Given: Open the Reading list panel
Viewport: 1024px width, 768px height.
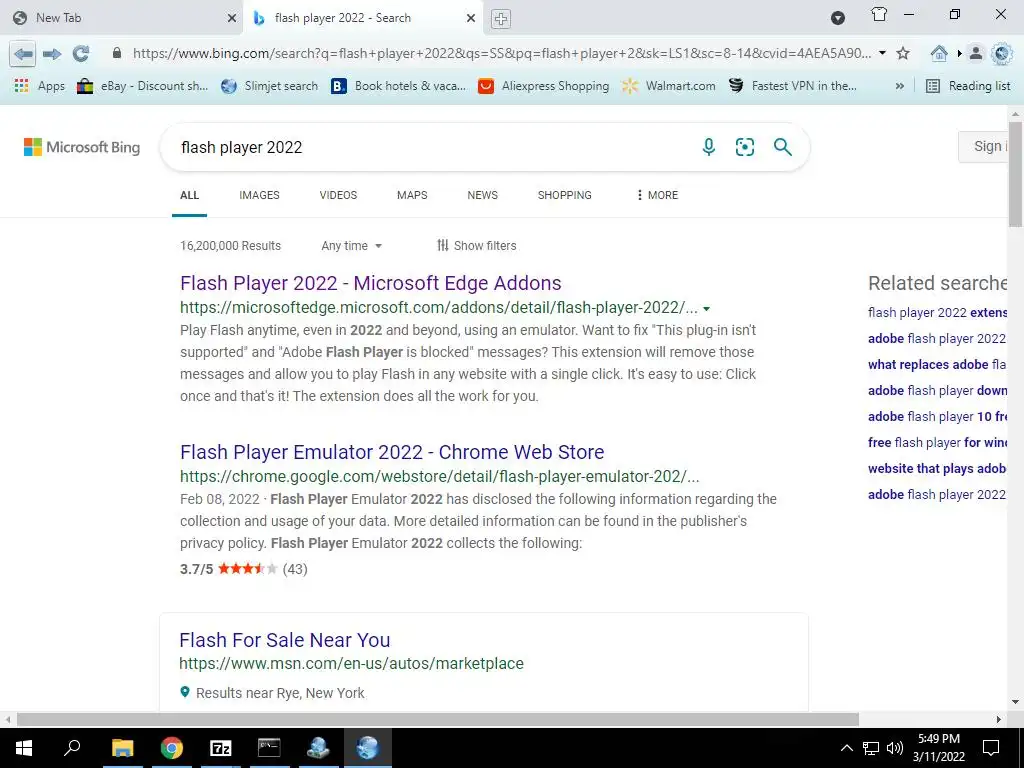Looking at the screenshot, I should point(968,86).
